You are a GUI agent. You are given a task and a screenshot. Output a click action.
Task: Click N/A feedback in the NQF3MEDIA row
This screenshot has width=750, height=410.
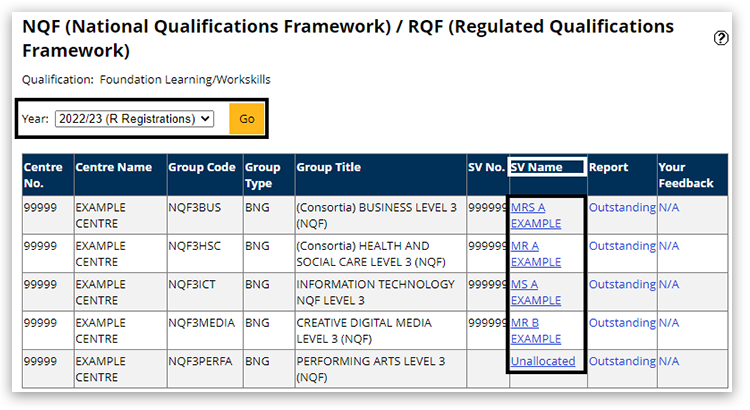668,323
